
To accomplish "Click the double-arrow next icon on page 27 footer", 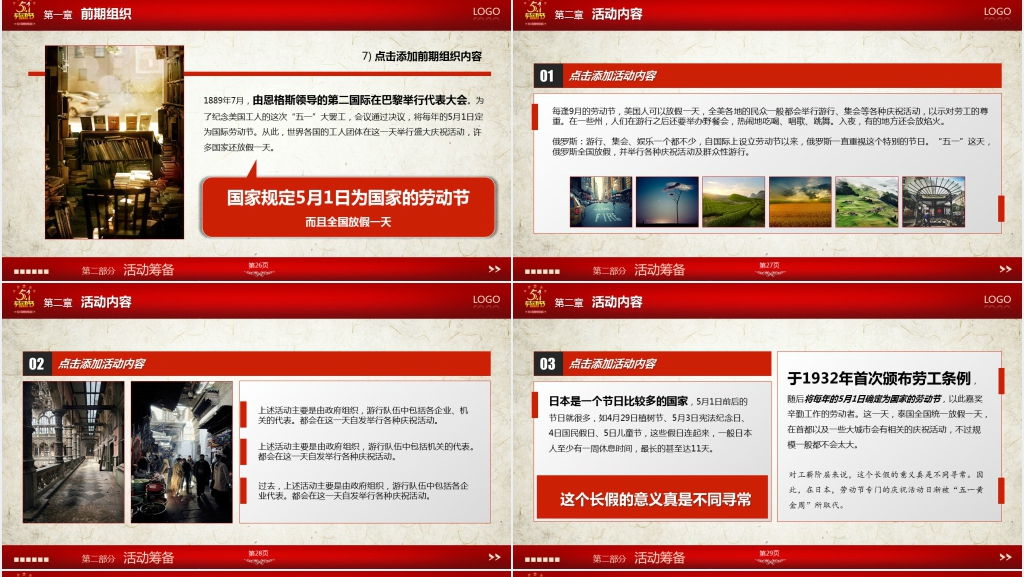I will (x=1005, y=269).
